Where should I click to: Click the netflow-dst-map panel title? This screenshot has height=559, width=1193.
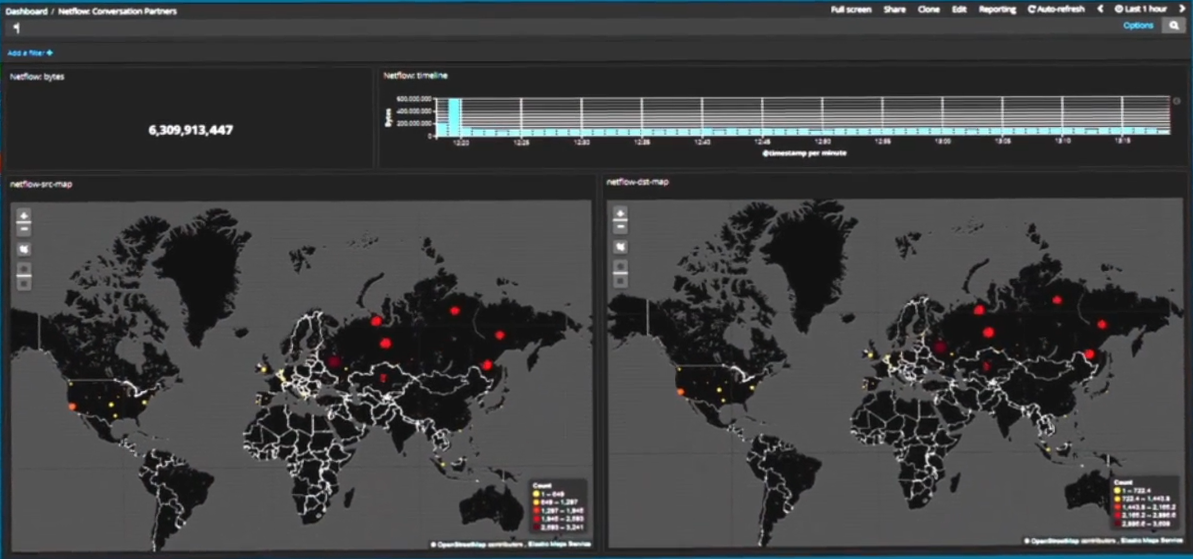638,182
